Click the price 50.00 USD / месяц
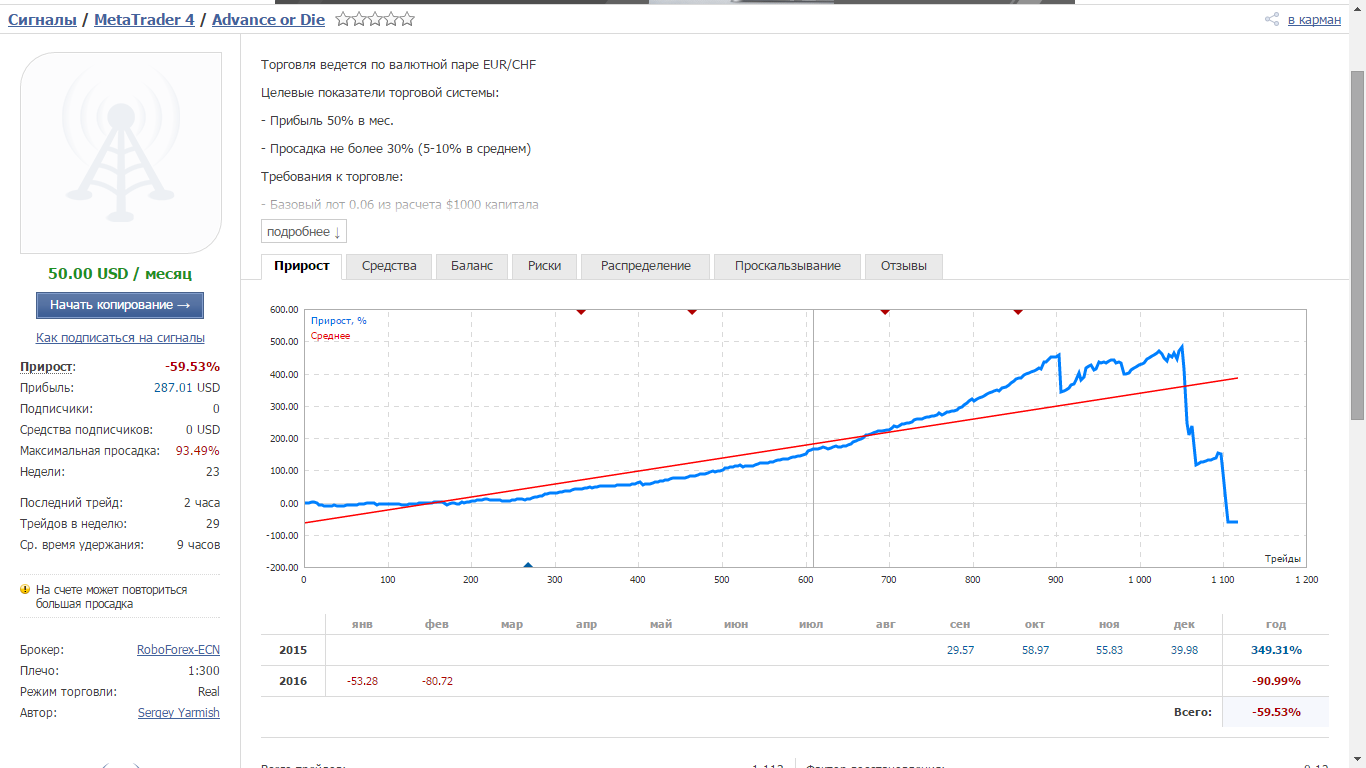 [x=120, y=274]
